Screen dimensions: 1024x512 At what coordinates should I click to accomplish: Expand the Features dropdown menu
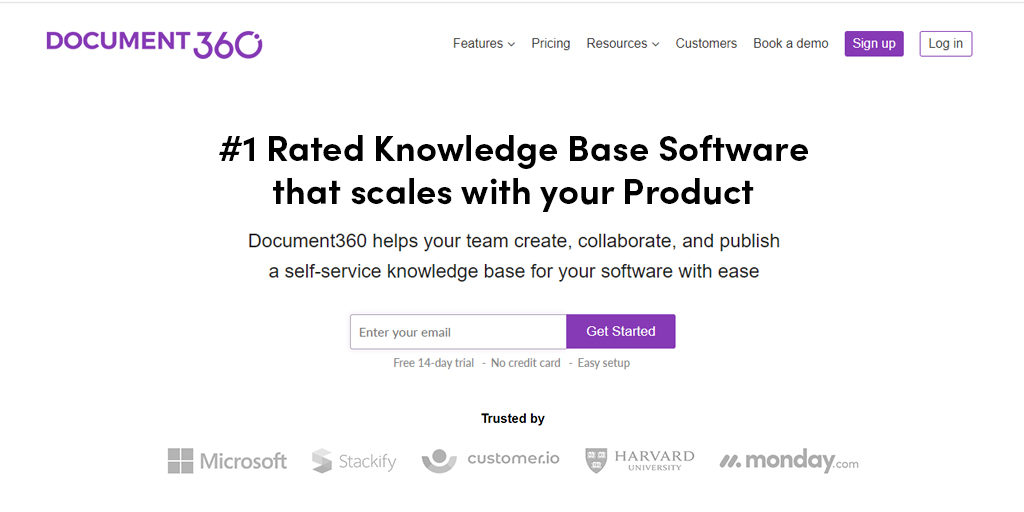478,44
